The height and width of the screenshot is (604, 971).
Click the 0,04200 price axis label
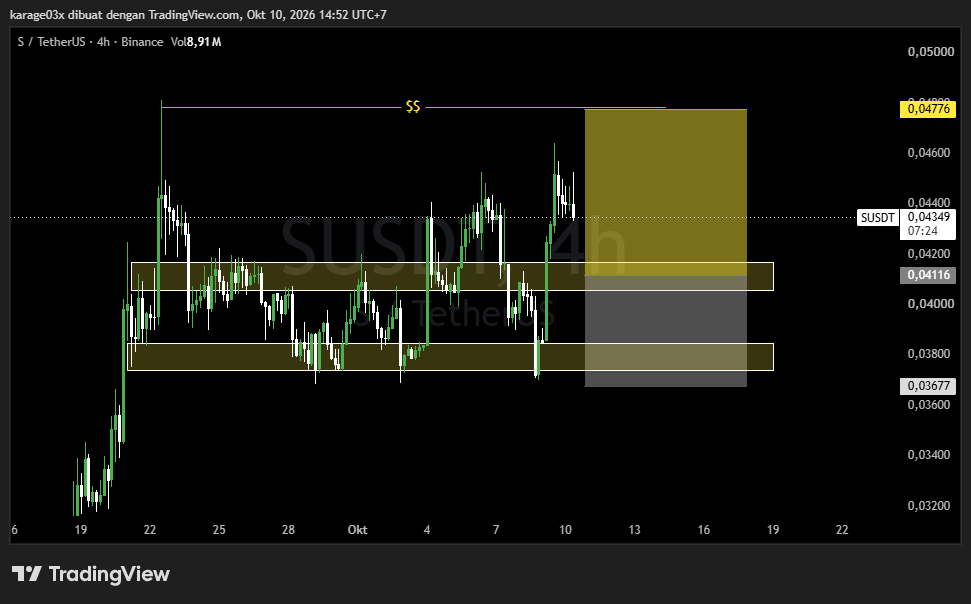pyautogui.click(x=928, y=253)
